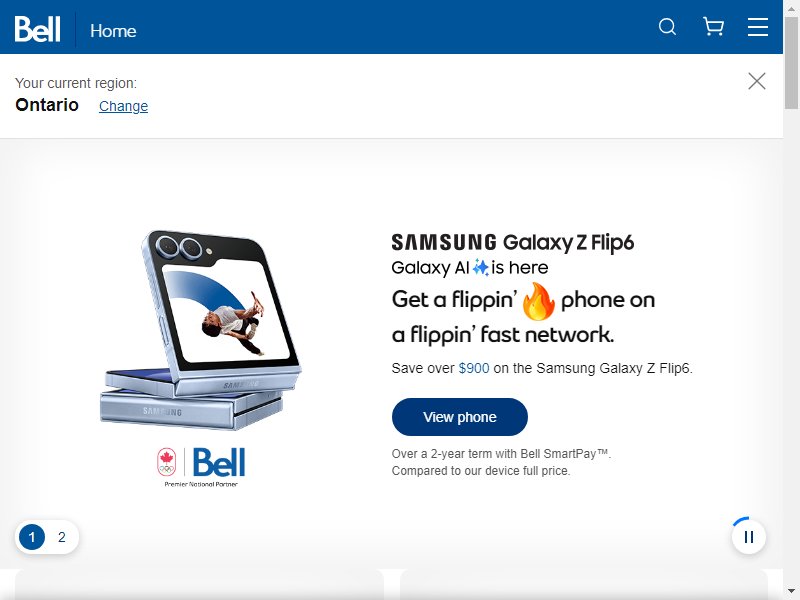800x600 pixels.
Task: Switch to carousel slide 2
Action: pyautogui.click(x=62, y=537)
